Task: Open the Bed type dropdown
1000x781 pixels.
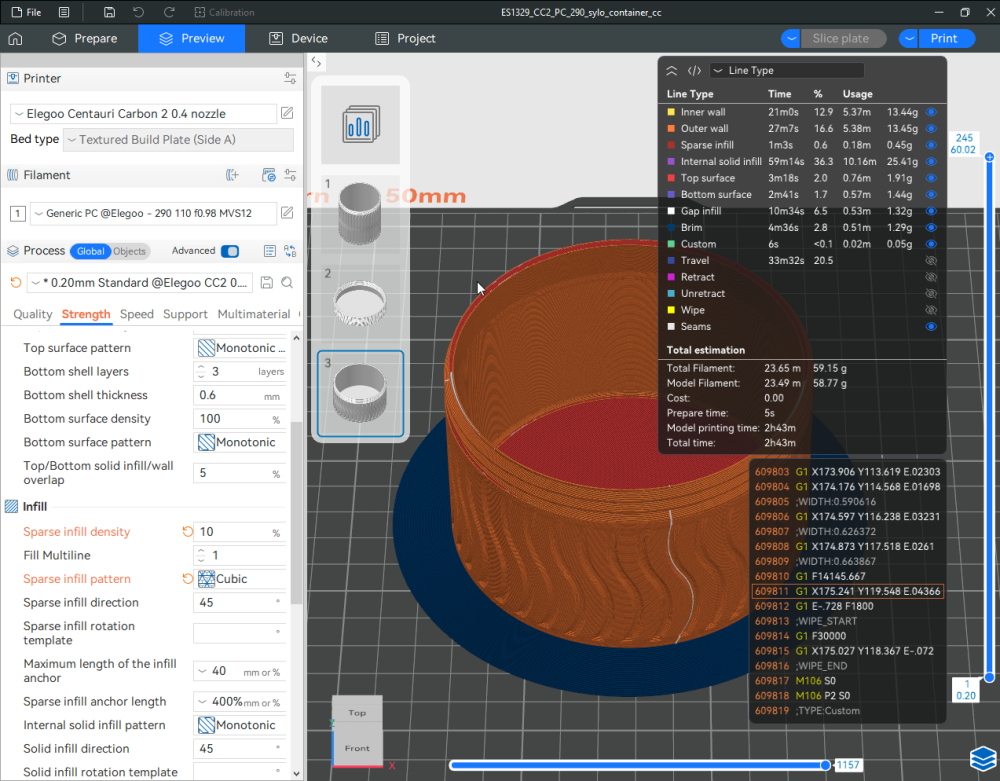Action: [178, 140]
